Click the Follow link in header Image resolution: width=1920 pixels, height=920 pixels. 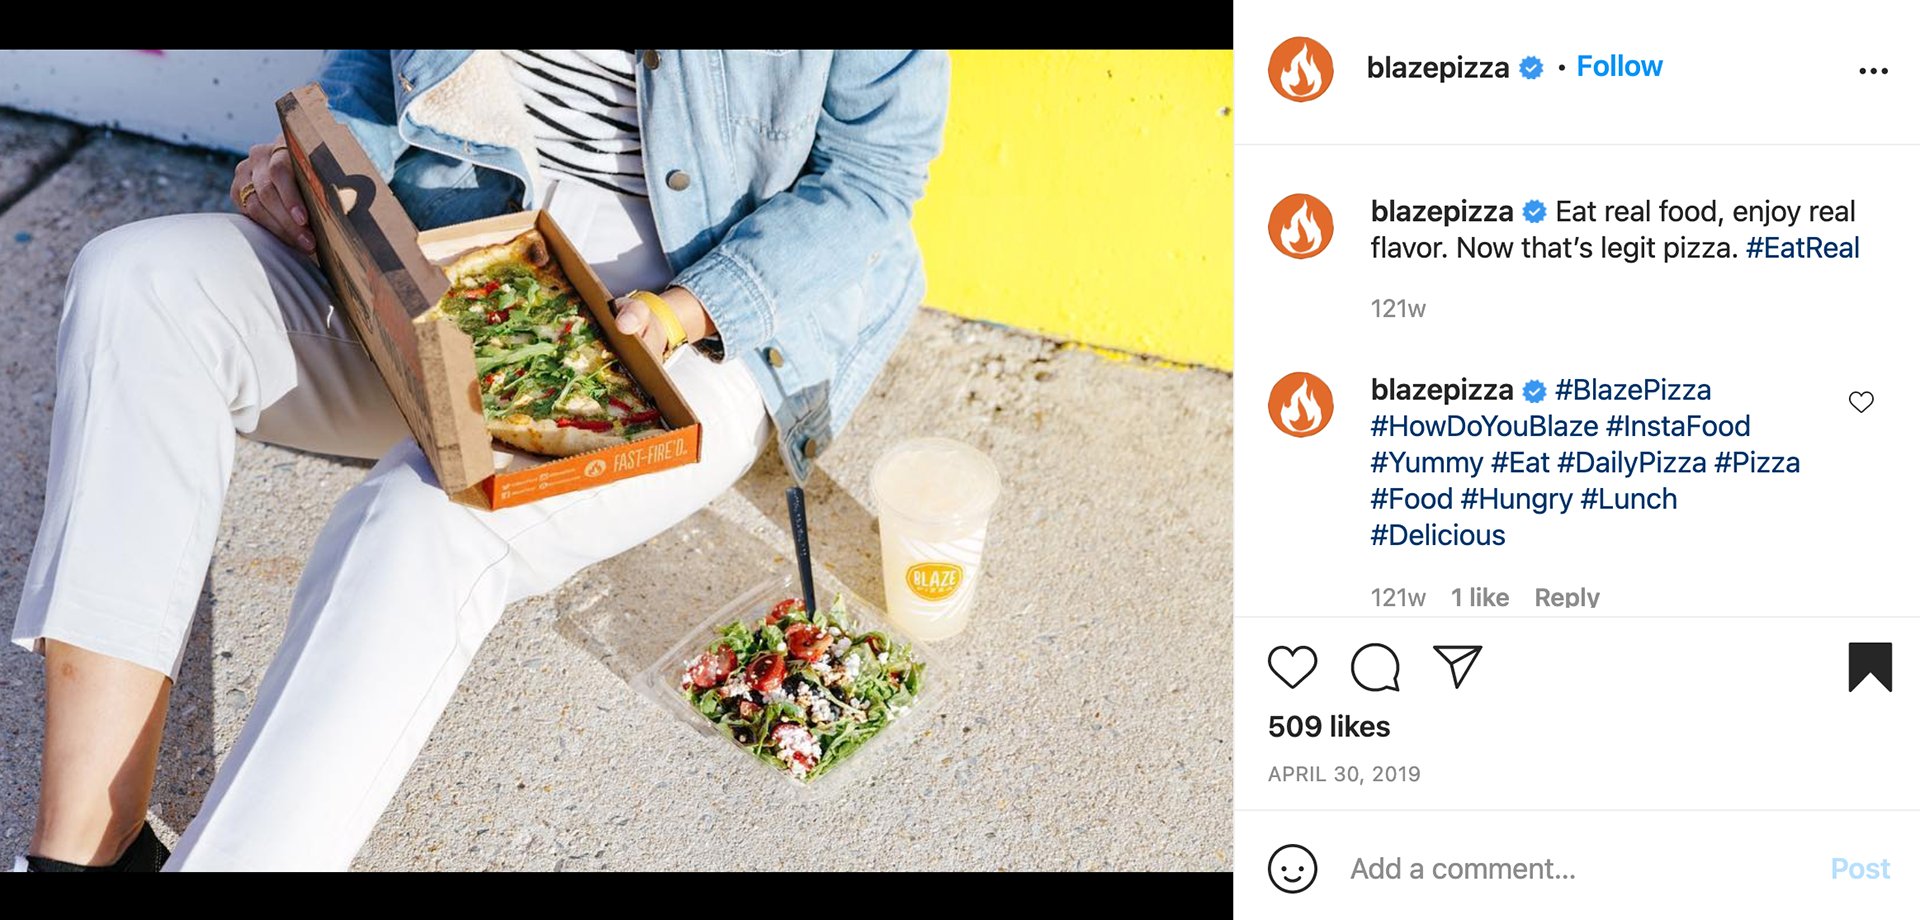click(1619, 66)
